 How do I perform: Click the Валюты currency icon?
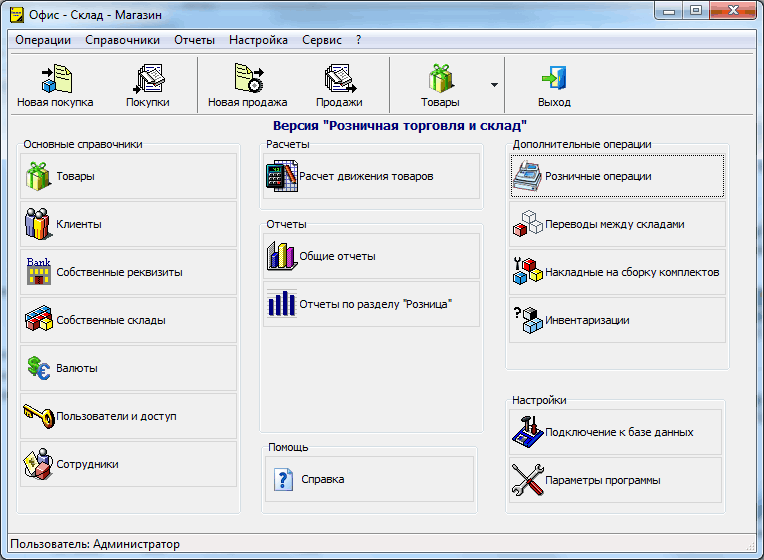pyautogui.click(x=38, y=368)
